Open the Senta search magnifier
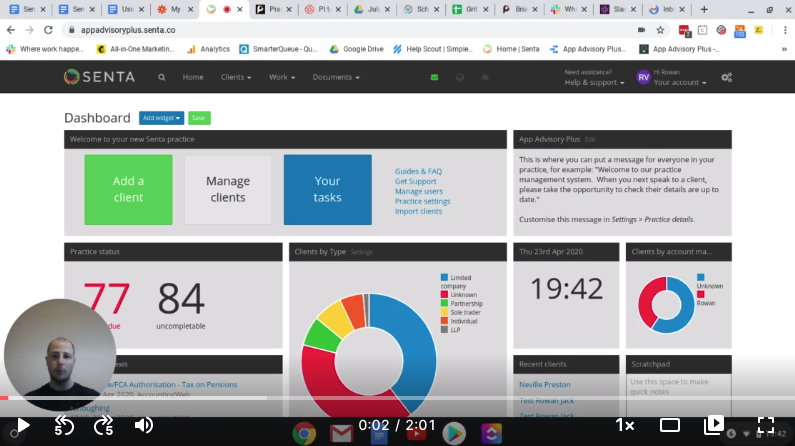 coord(162,78)
